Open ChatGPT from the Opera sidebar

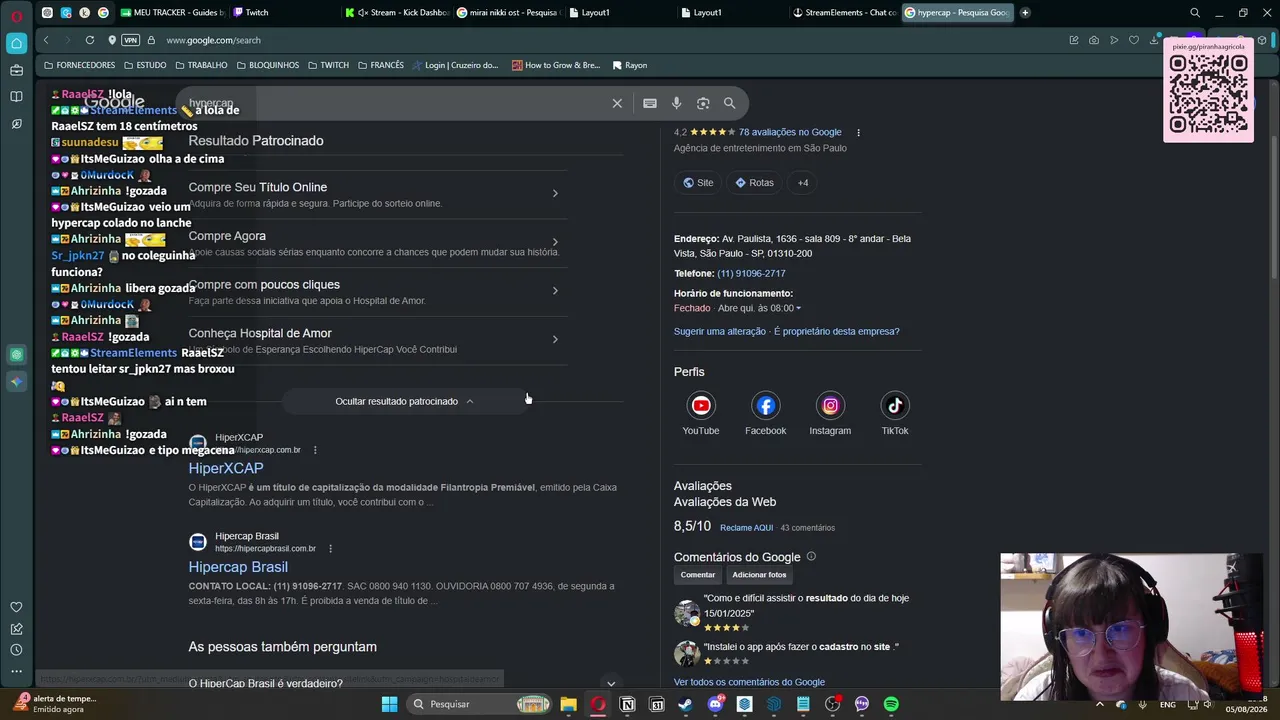click(16, 355)
